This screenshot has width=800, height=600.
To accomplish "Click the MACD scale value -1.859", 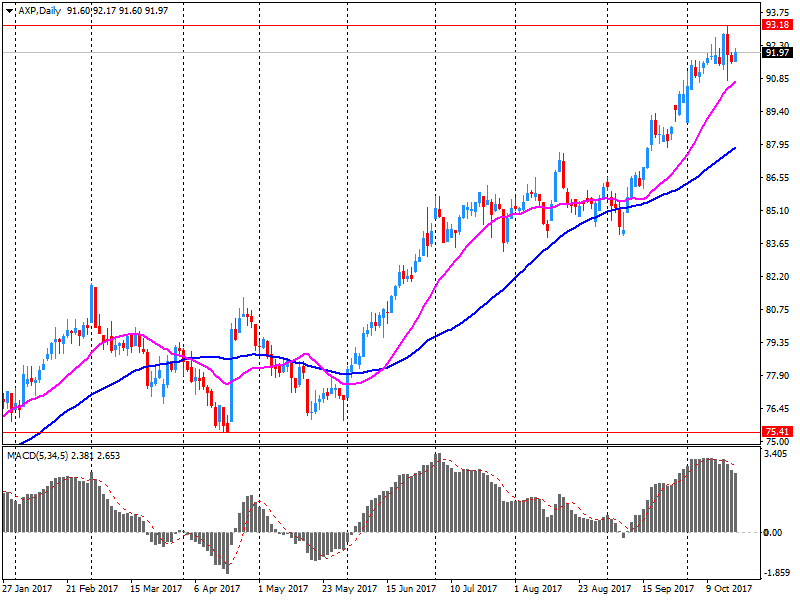I will (x=777, y=573).
